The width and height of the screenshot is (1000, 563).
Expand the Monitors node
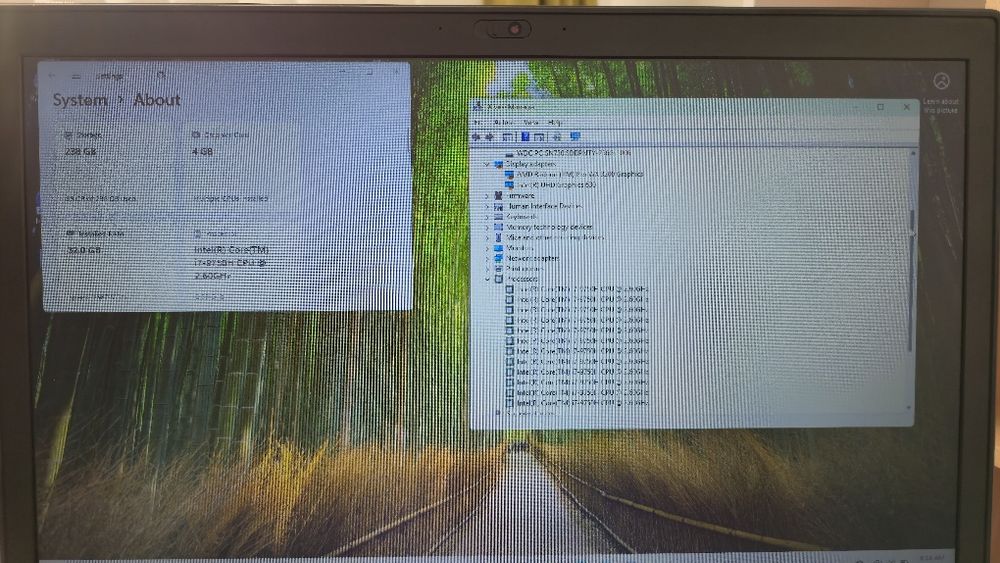487,248
